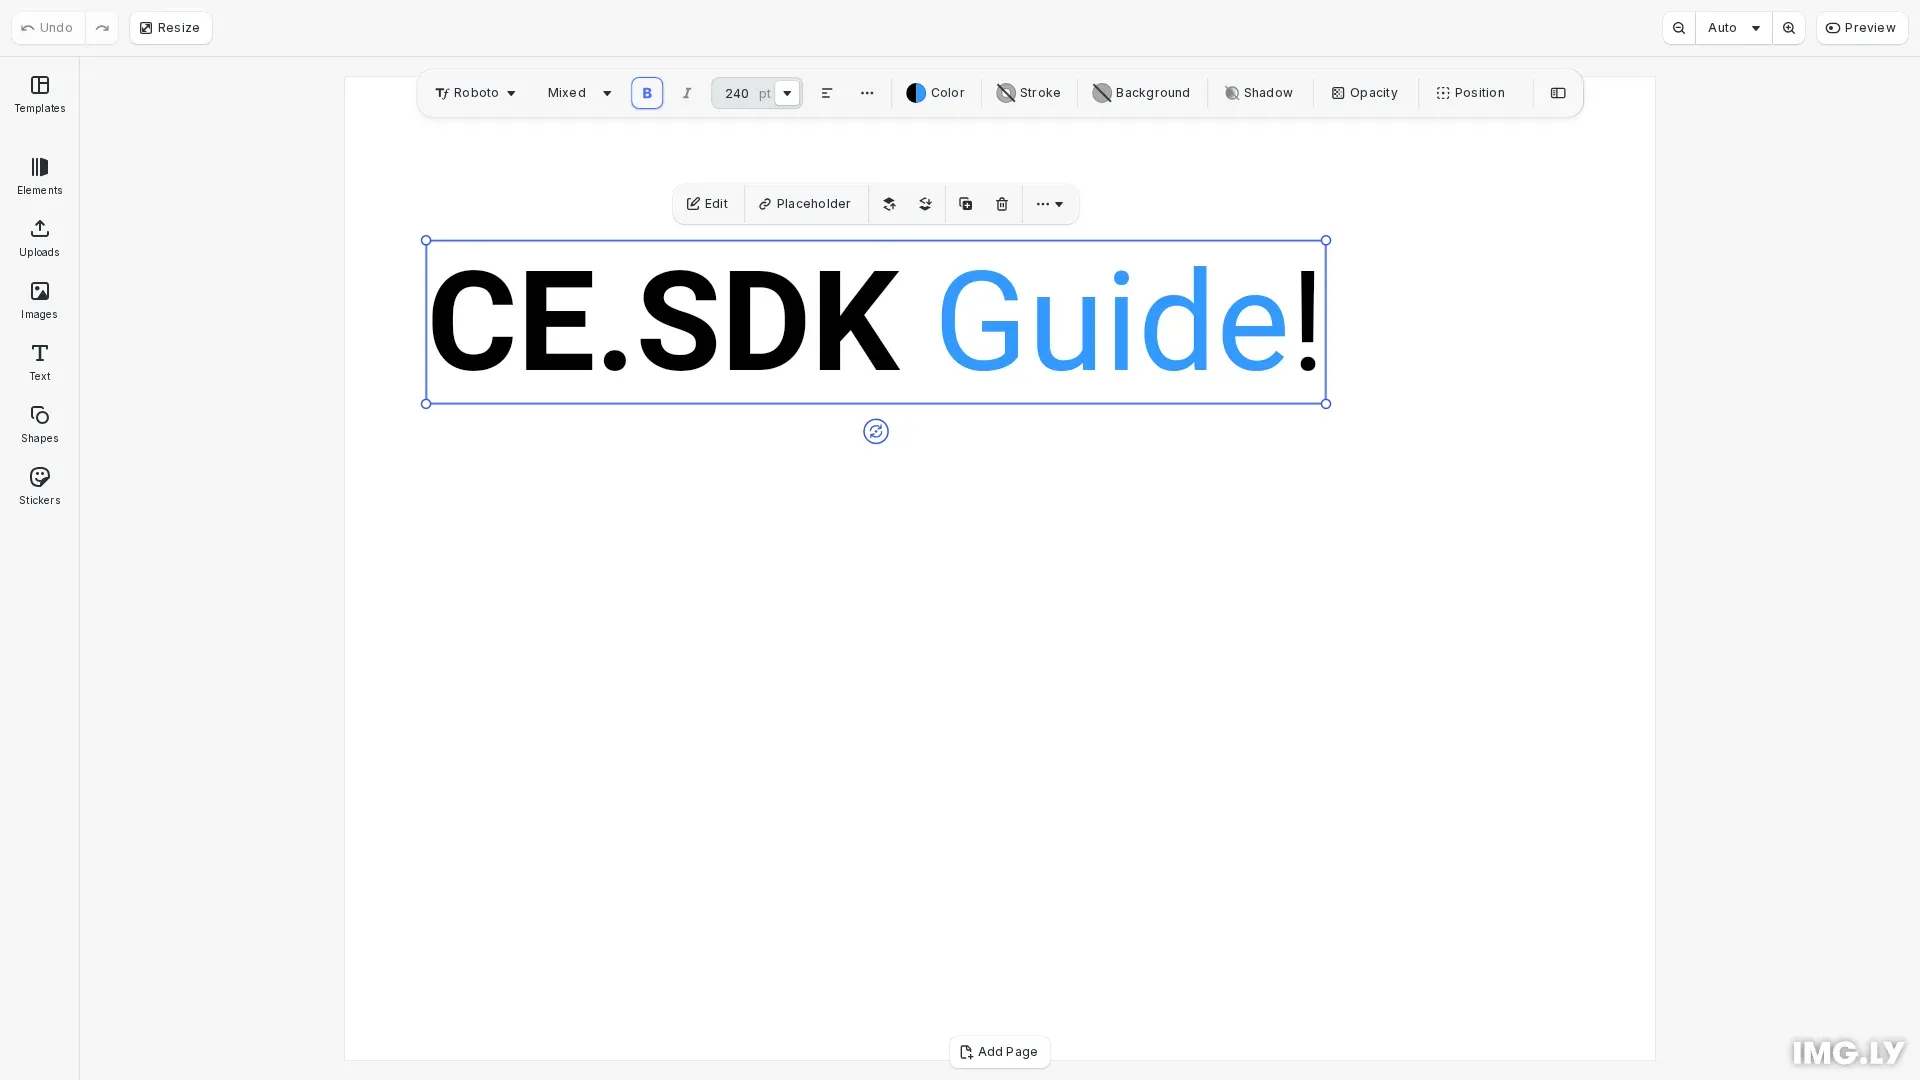Open the Templates panel
This screenshot has height=1080, width=1920.
[x=39, y=95]
